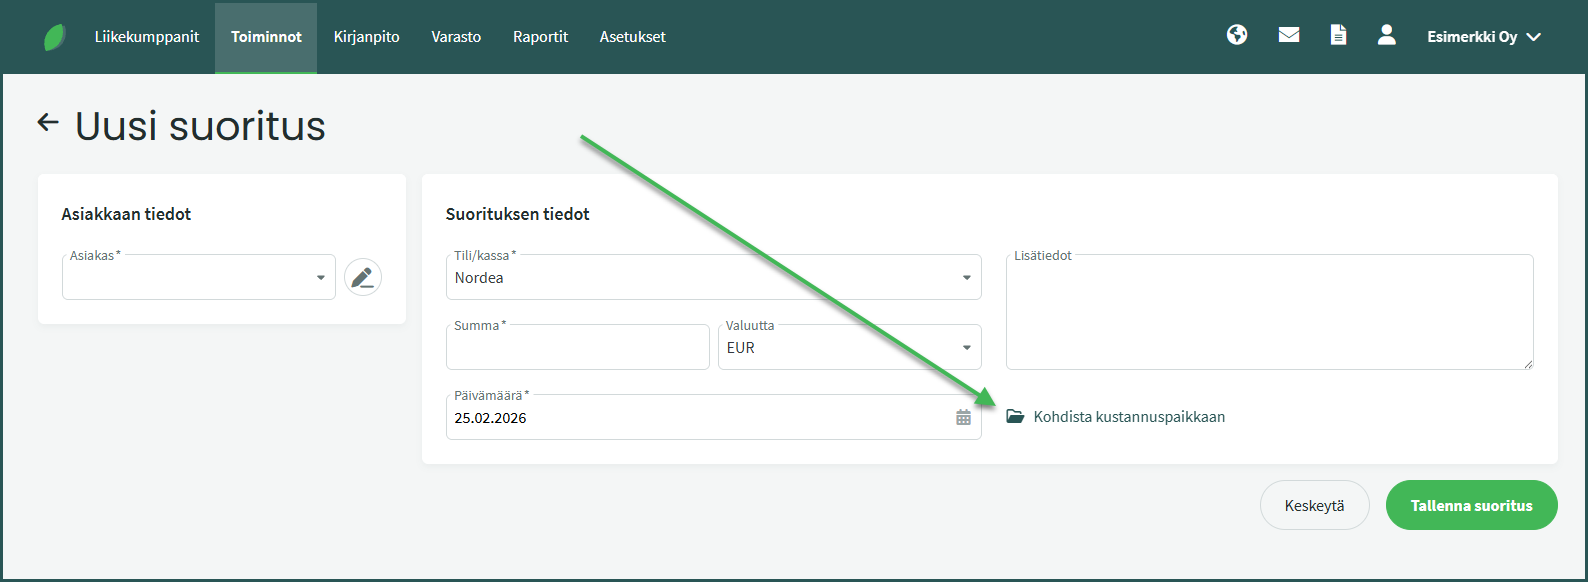Select the Kirjanpito menu item
This screenshot has height=582, width=1588.
[x=366, y=37]
